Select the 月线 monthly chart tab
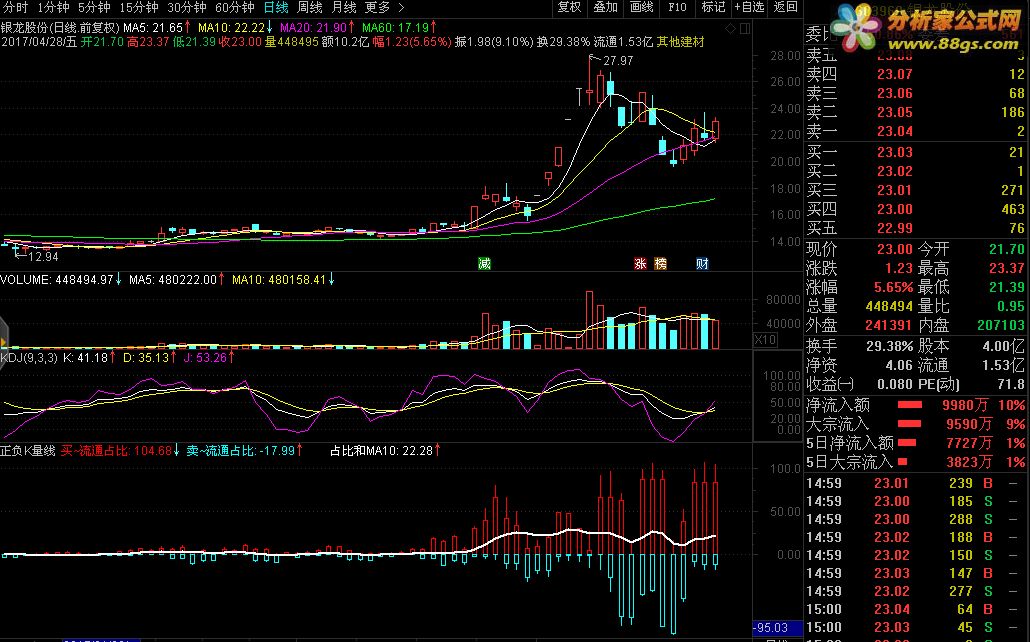Image resolution: width=1030 pixels, height=642 pixels. pyautogui.click(x=344, y=8)
